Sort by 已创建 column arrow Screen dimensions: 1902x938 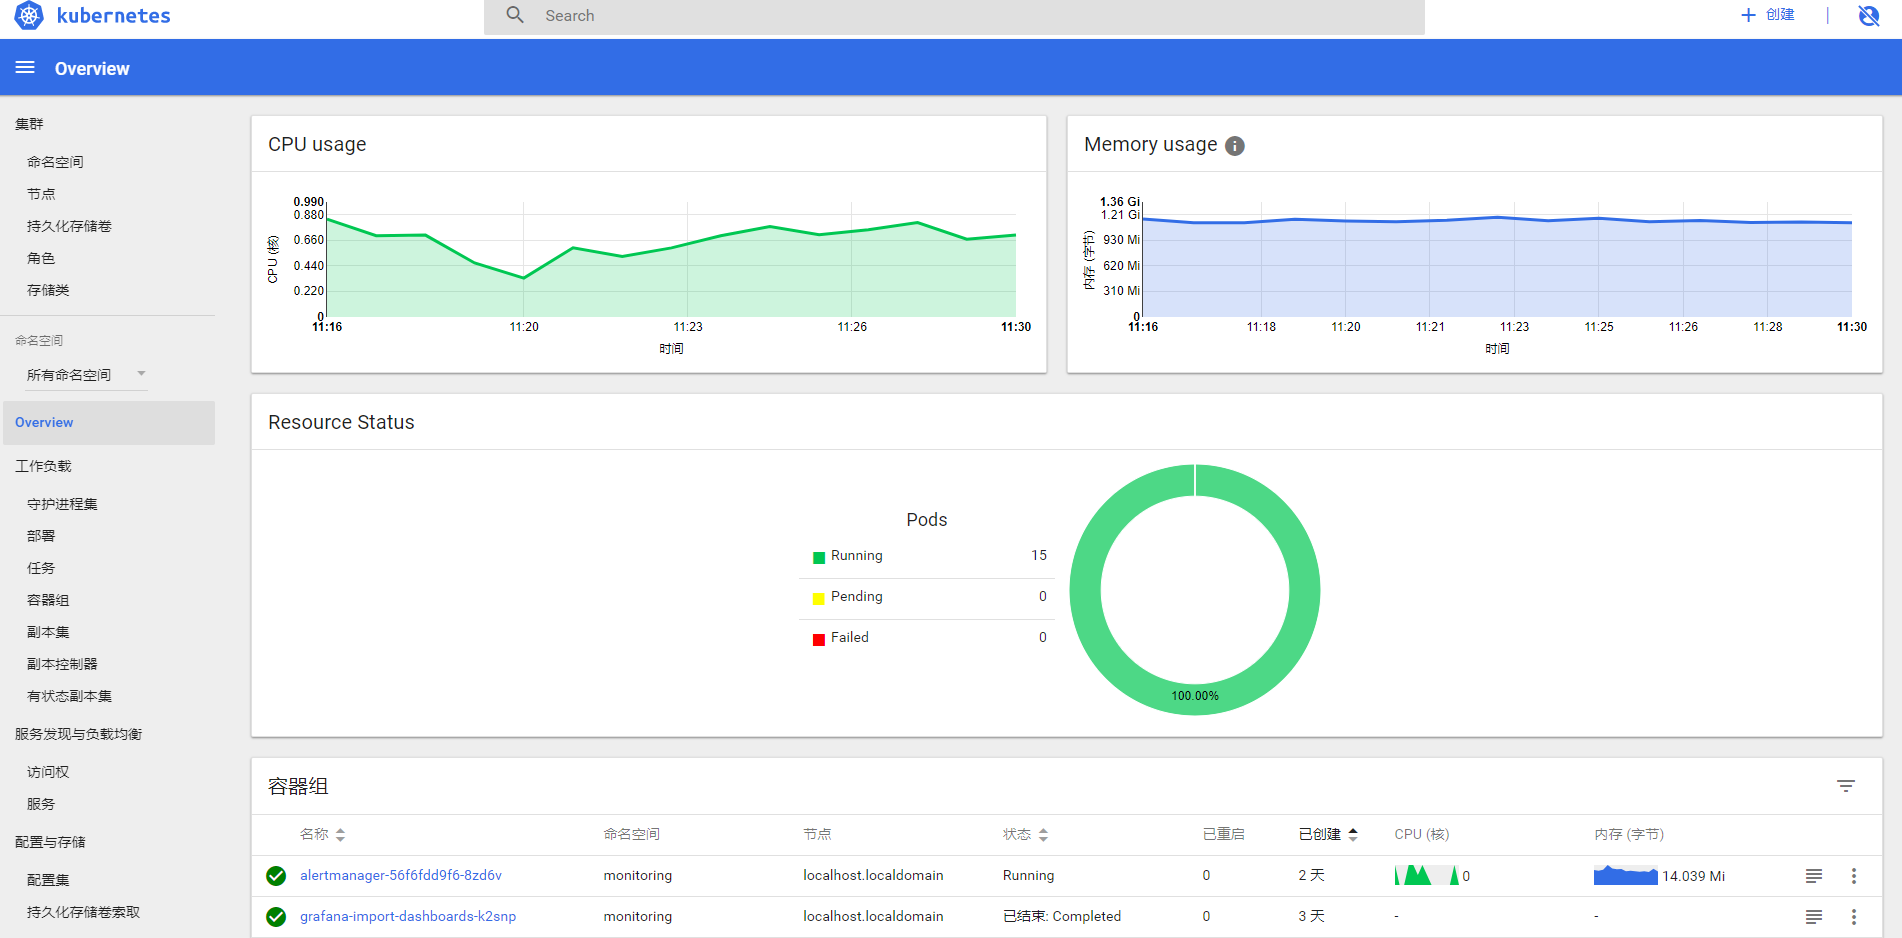pyautogui.click(x=1352, y=835)
